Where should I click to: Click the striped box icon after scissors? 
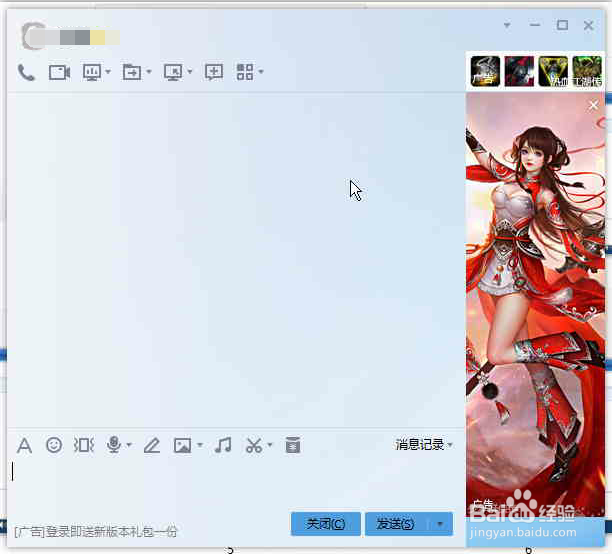293,445
